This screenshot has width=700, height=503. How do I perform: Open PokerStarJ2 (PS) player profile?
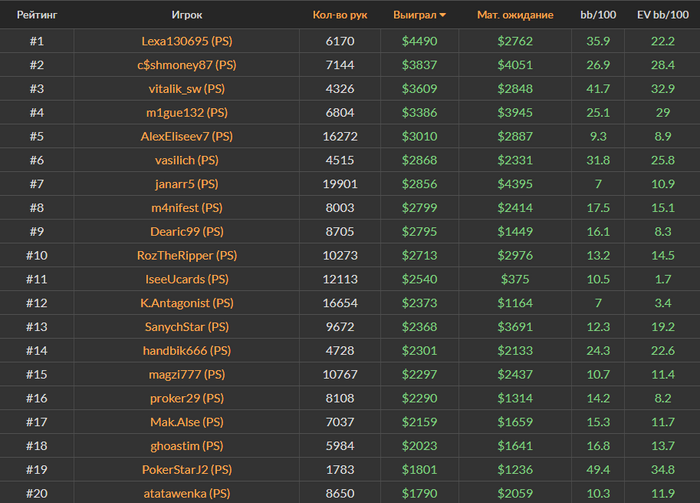pyautogui.click(x=188, y=470)
